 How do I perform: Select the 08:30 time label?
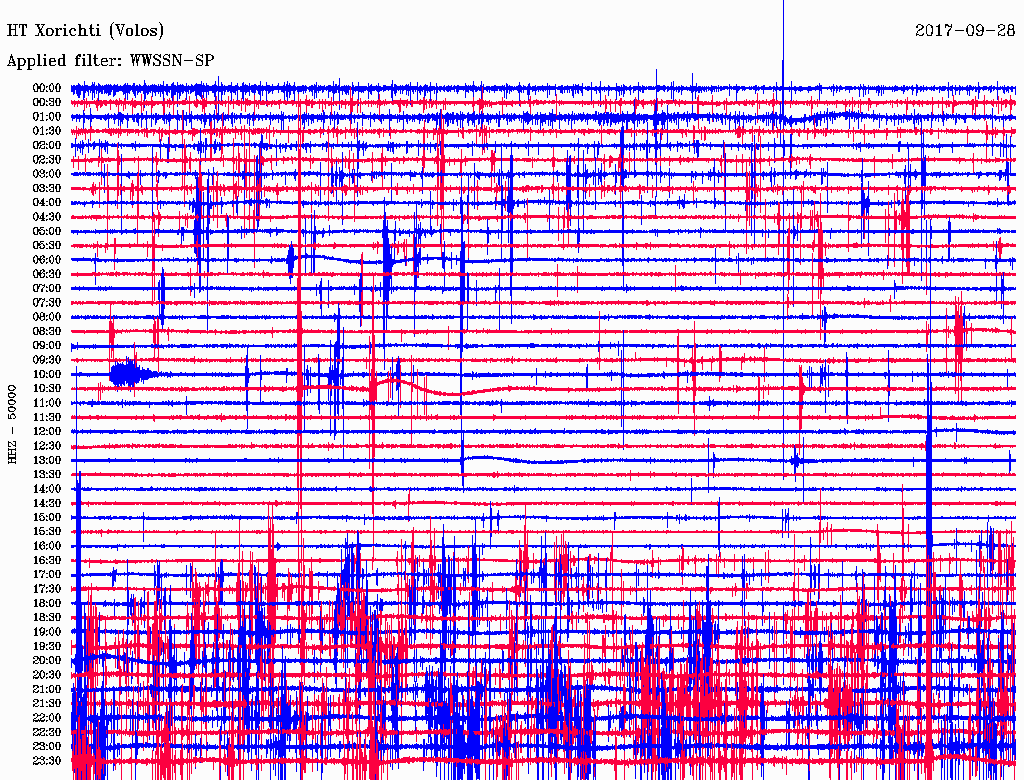click(x=47, y=332)
